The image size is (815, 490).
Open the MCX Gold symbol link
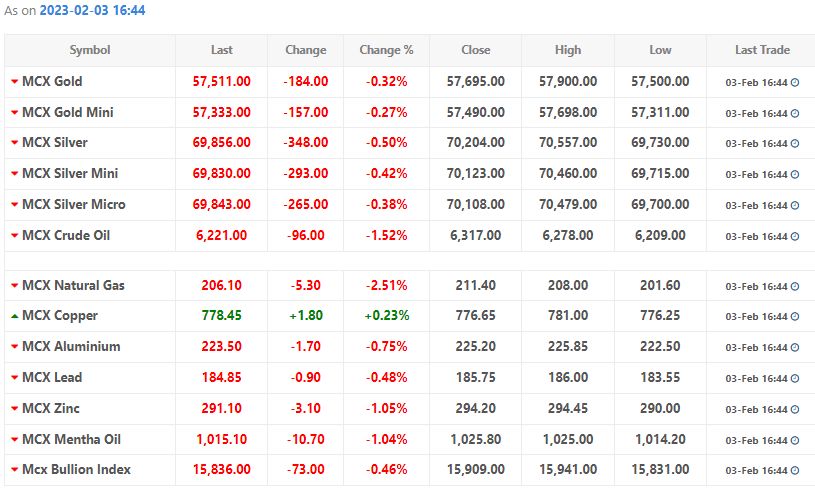[52, 82]
